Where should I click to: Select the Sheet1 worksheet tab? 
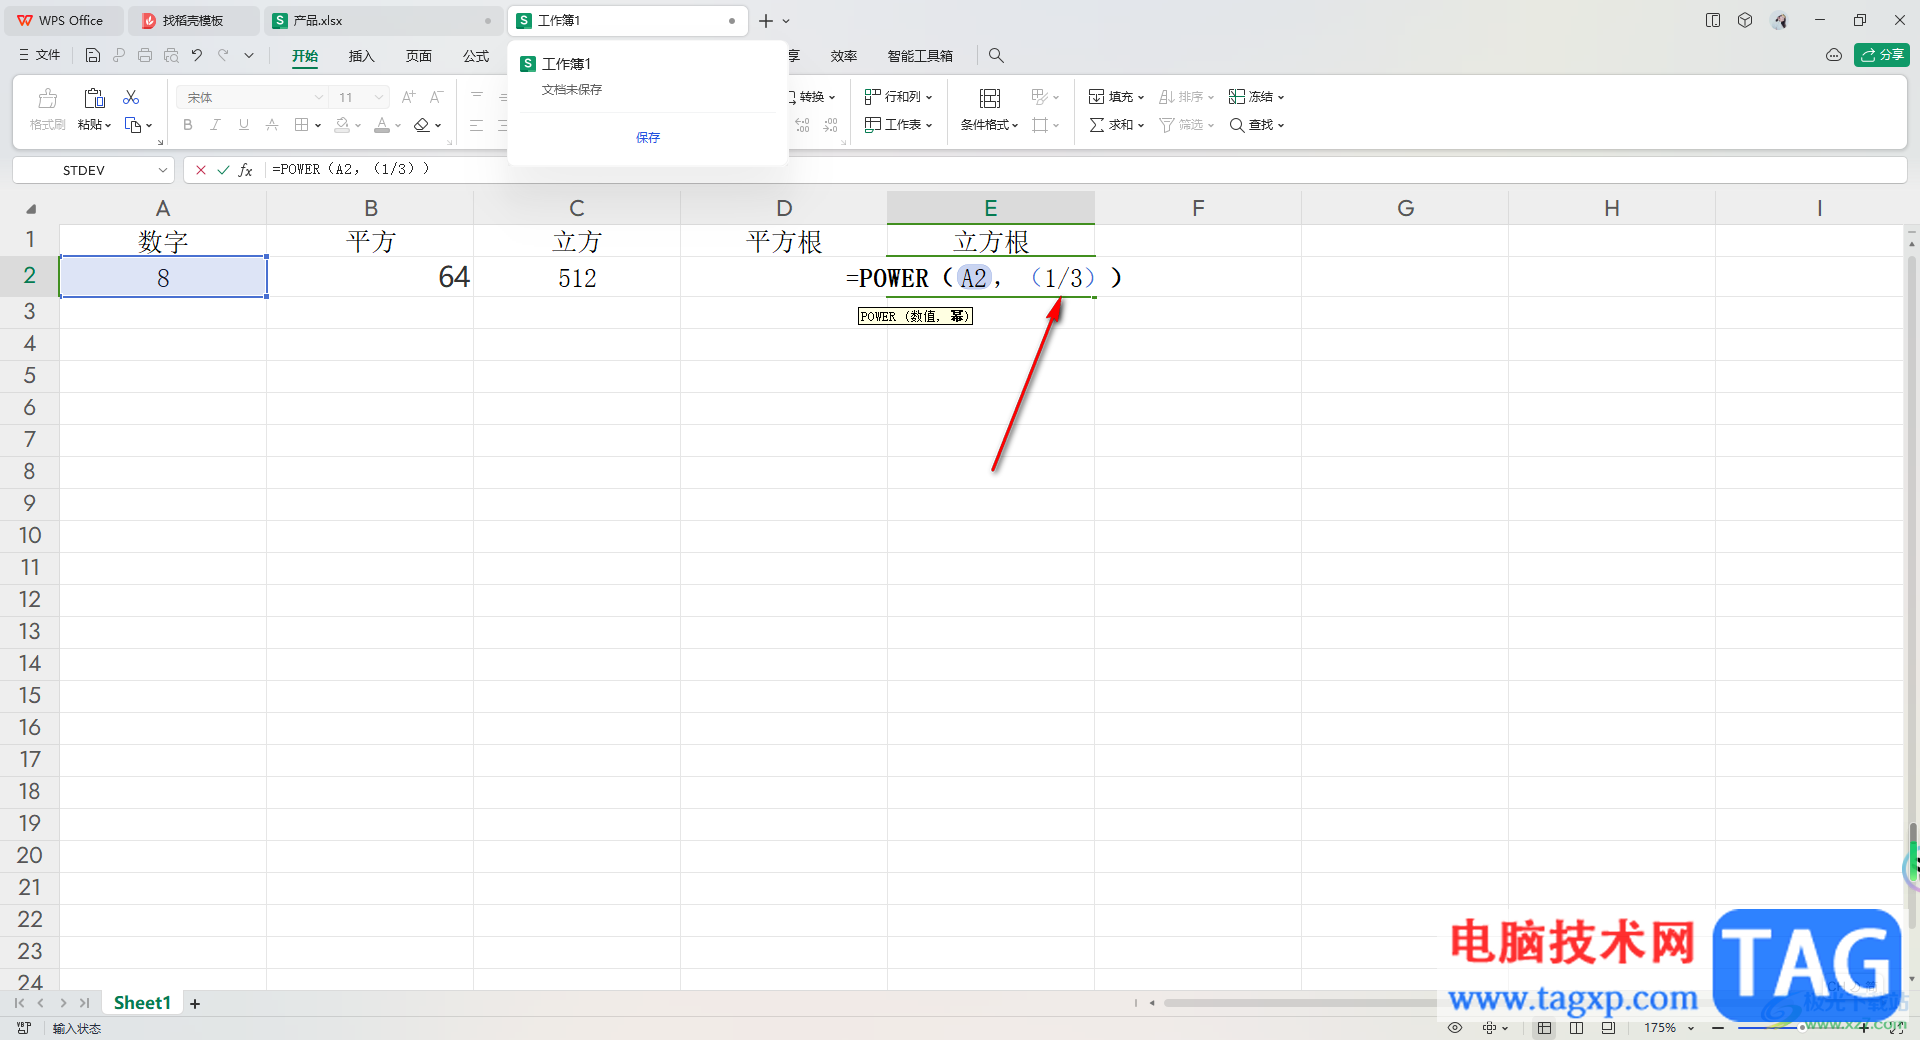(x=142, y=1003)
